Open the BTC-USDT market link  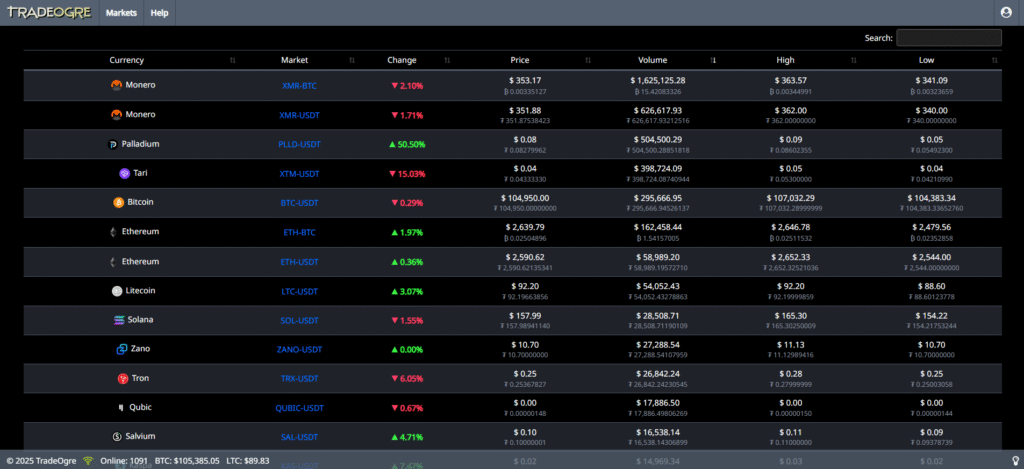[299, 203]
